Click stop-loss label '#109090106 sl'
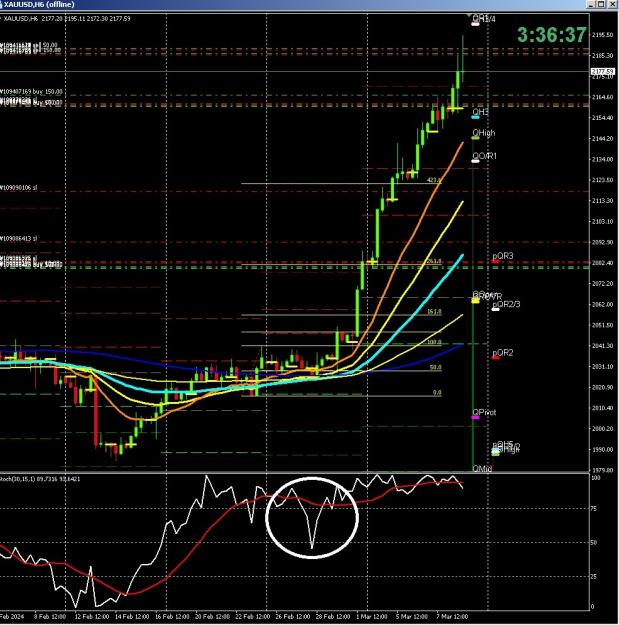This screenshot has width=619, height=625. tap(19, 187)
